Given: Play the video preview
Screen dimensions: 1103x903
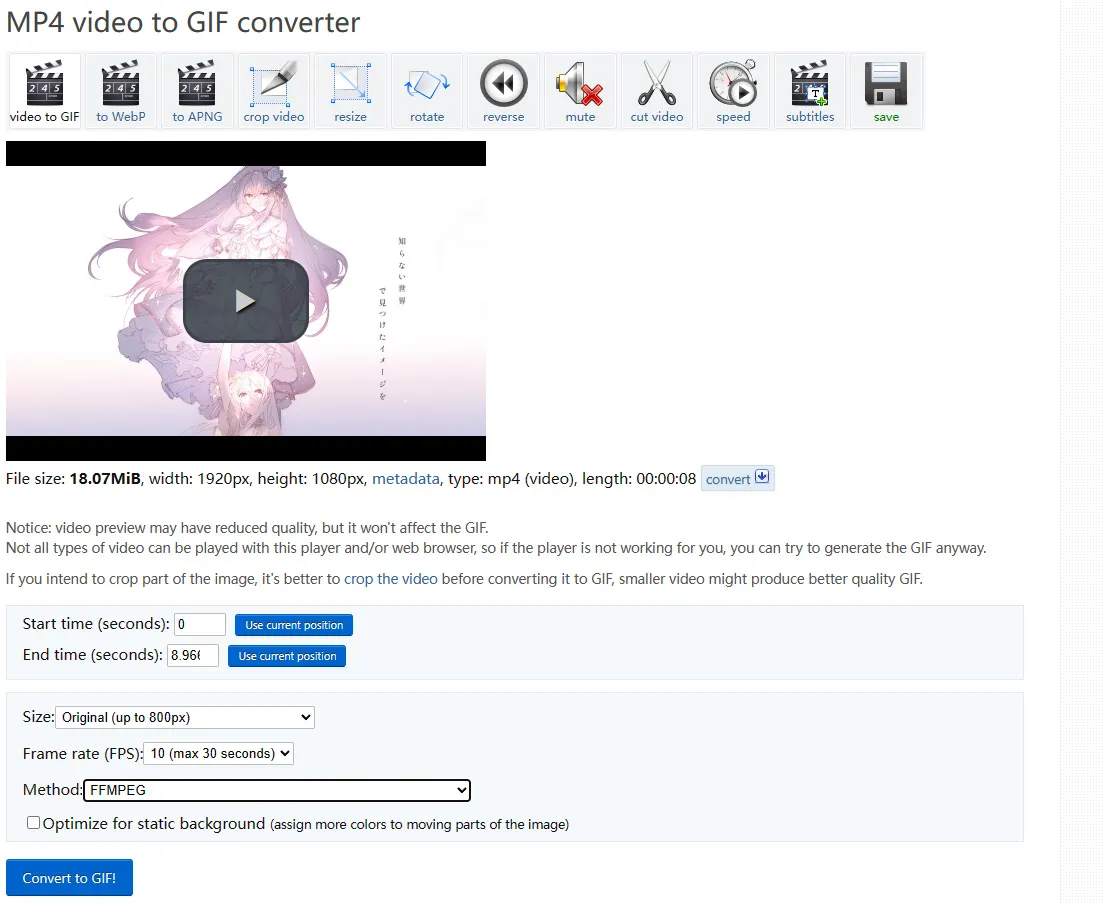Looking at the screenshot, I should (246, 301).
